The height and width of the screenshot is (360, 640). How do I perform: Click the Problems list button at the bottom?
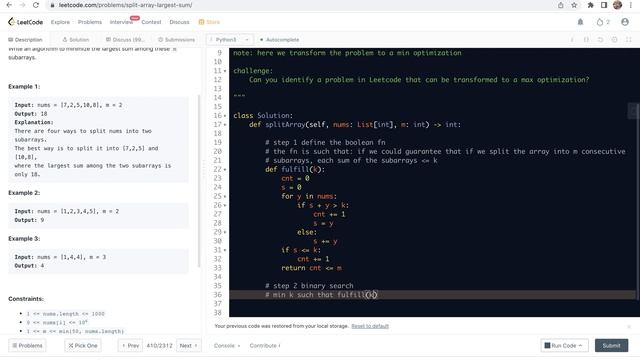(27, 346)
